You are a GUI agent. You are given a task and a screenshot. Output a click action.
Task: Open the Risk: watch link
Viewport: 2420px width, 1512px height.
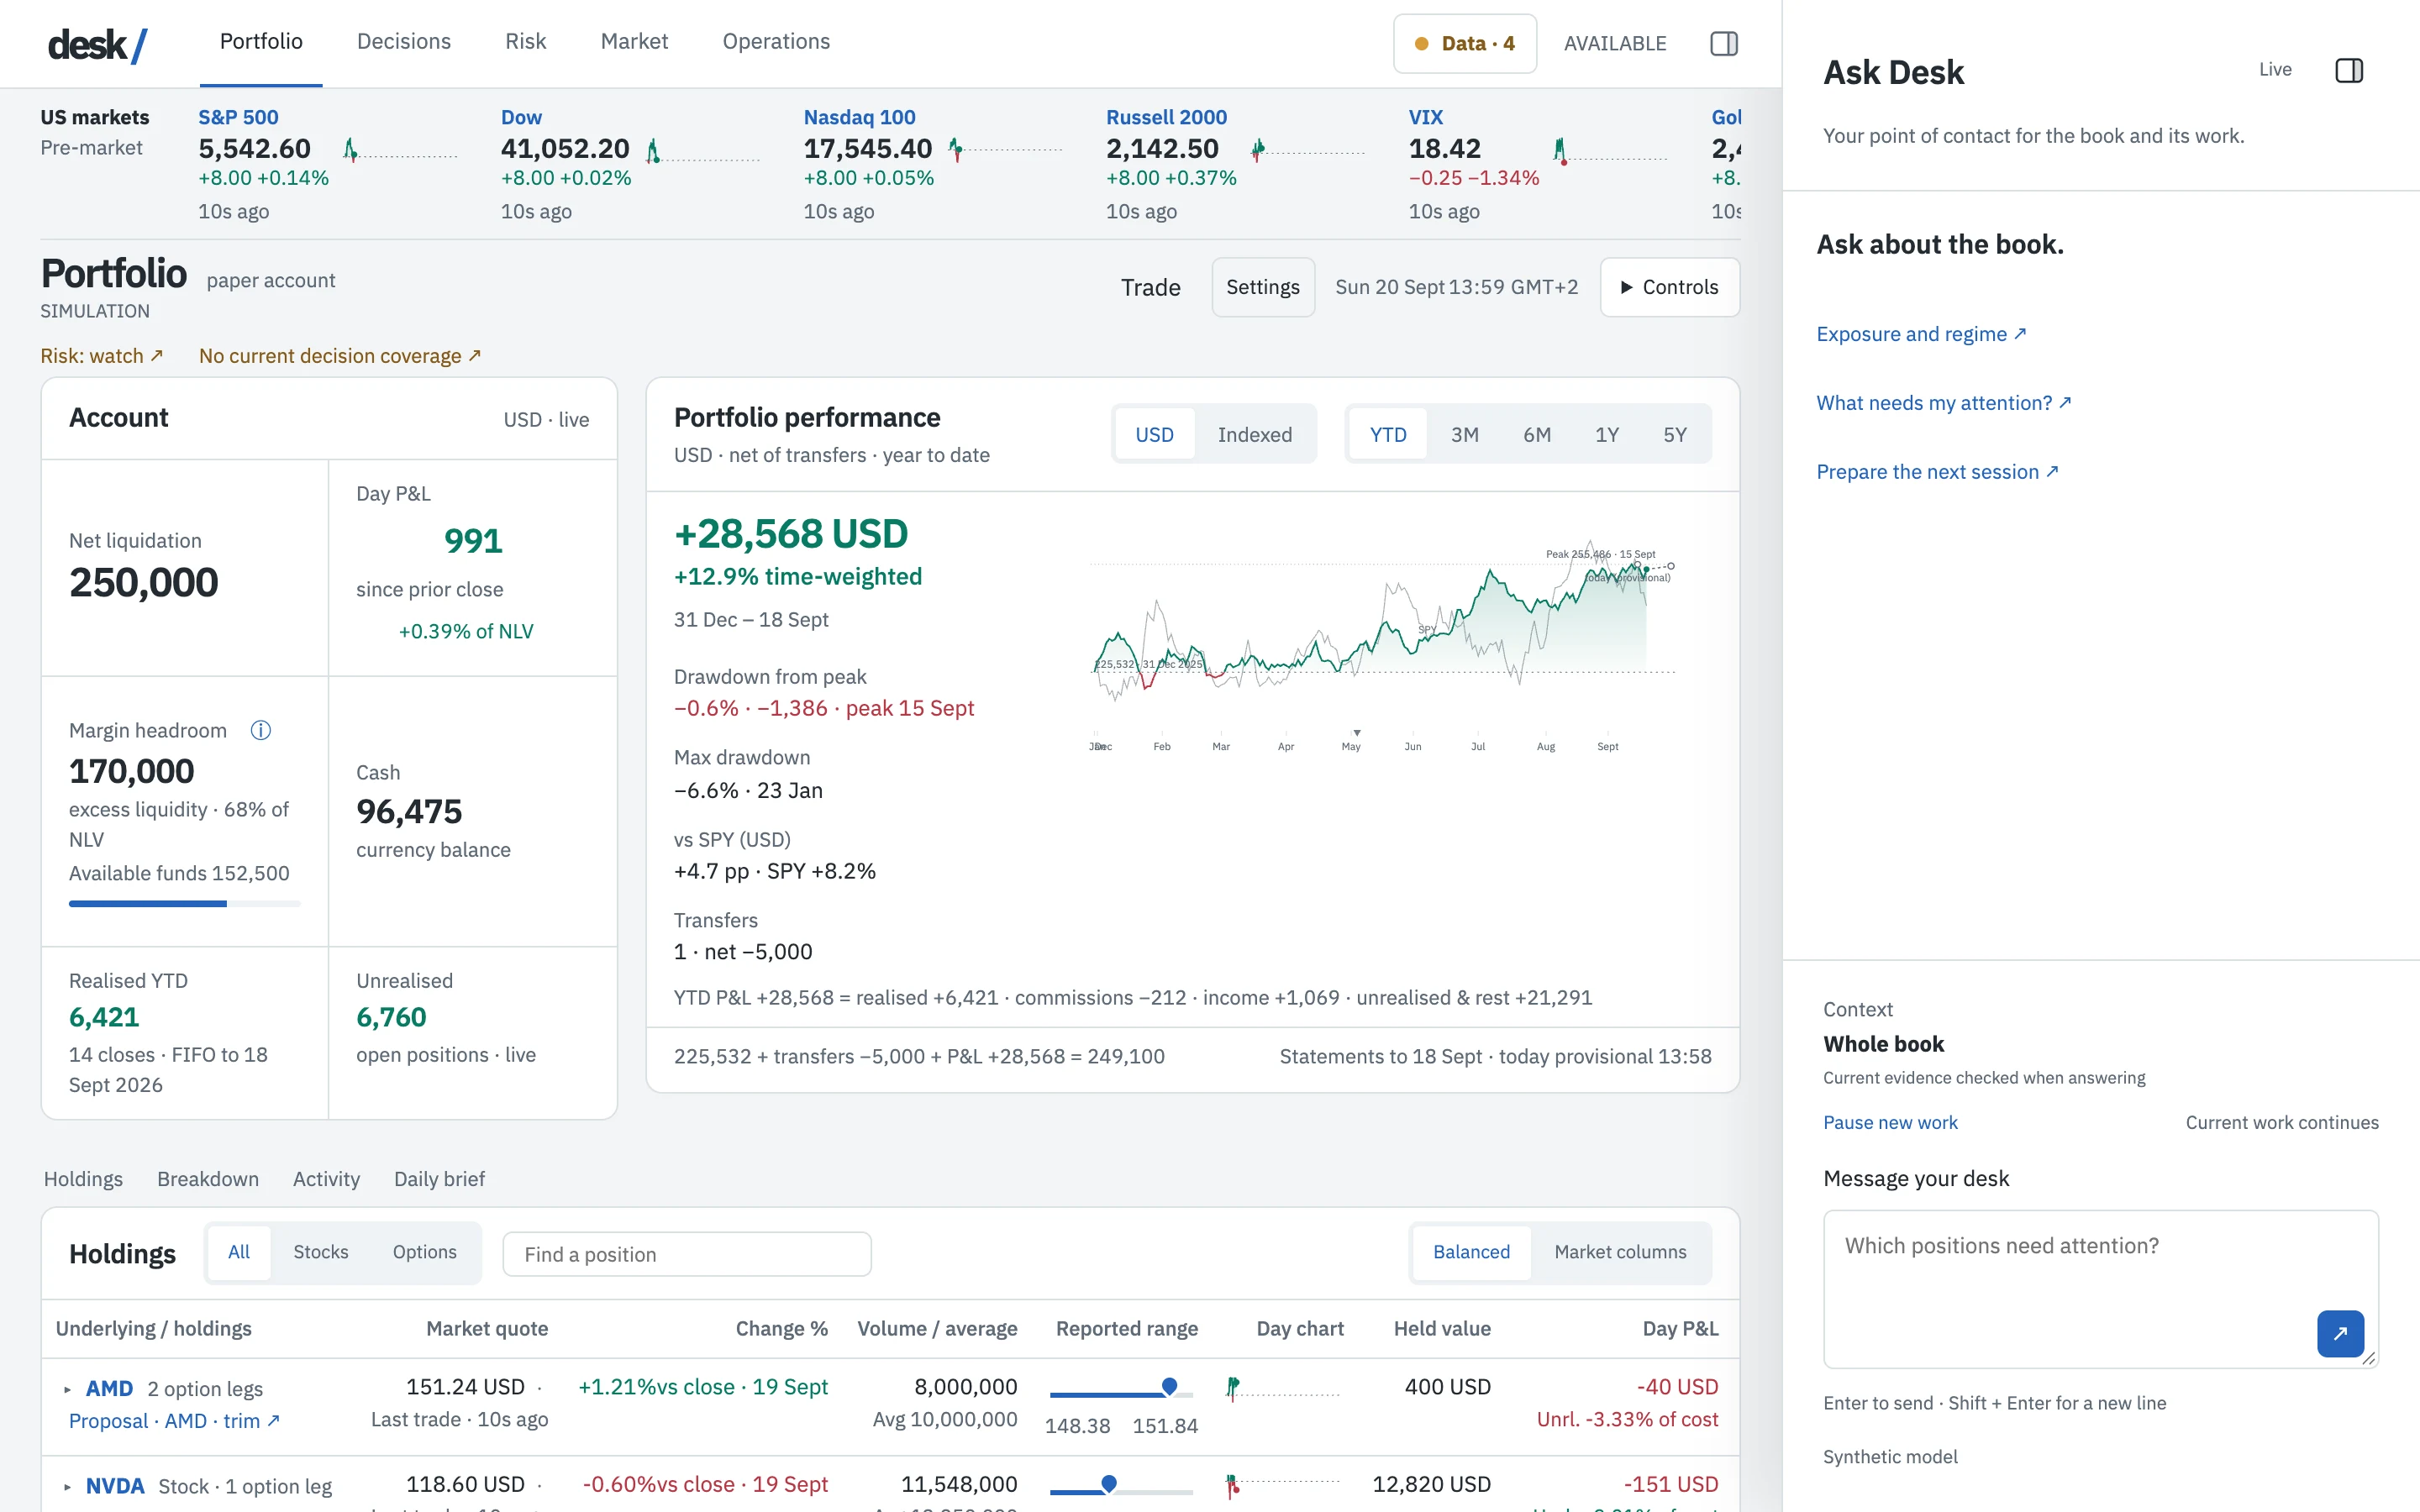point(101,355)
